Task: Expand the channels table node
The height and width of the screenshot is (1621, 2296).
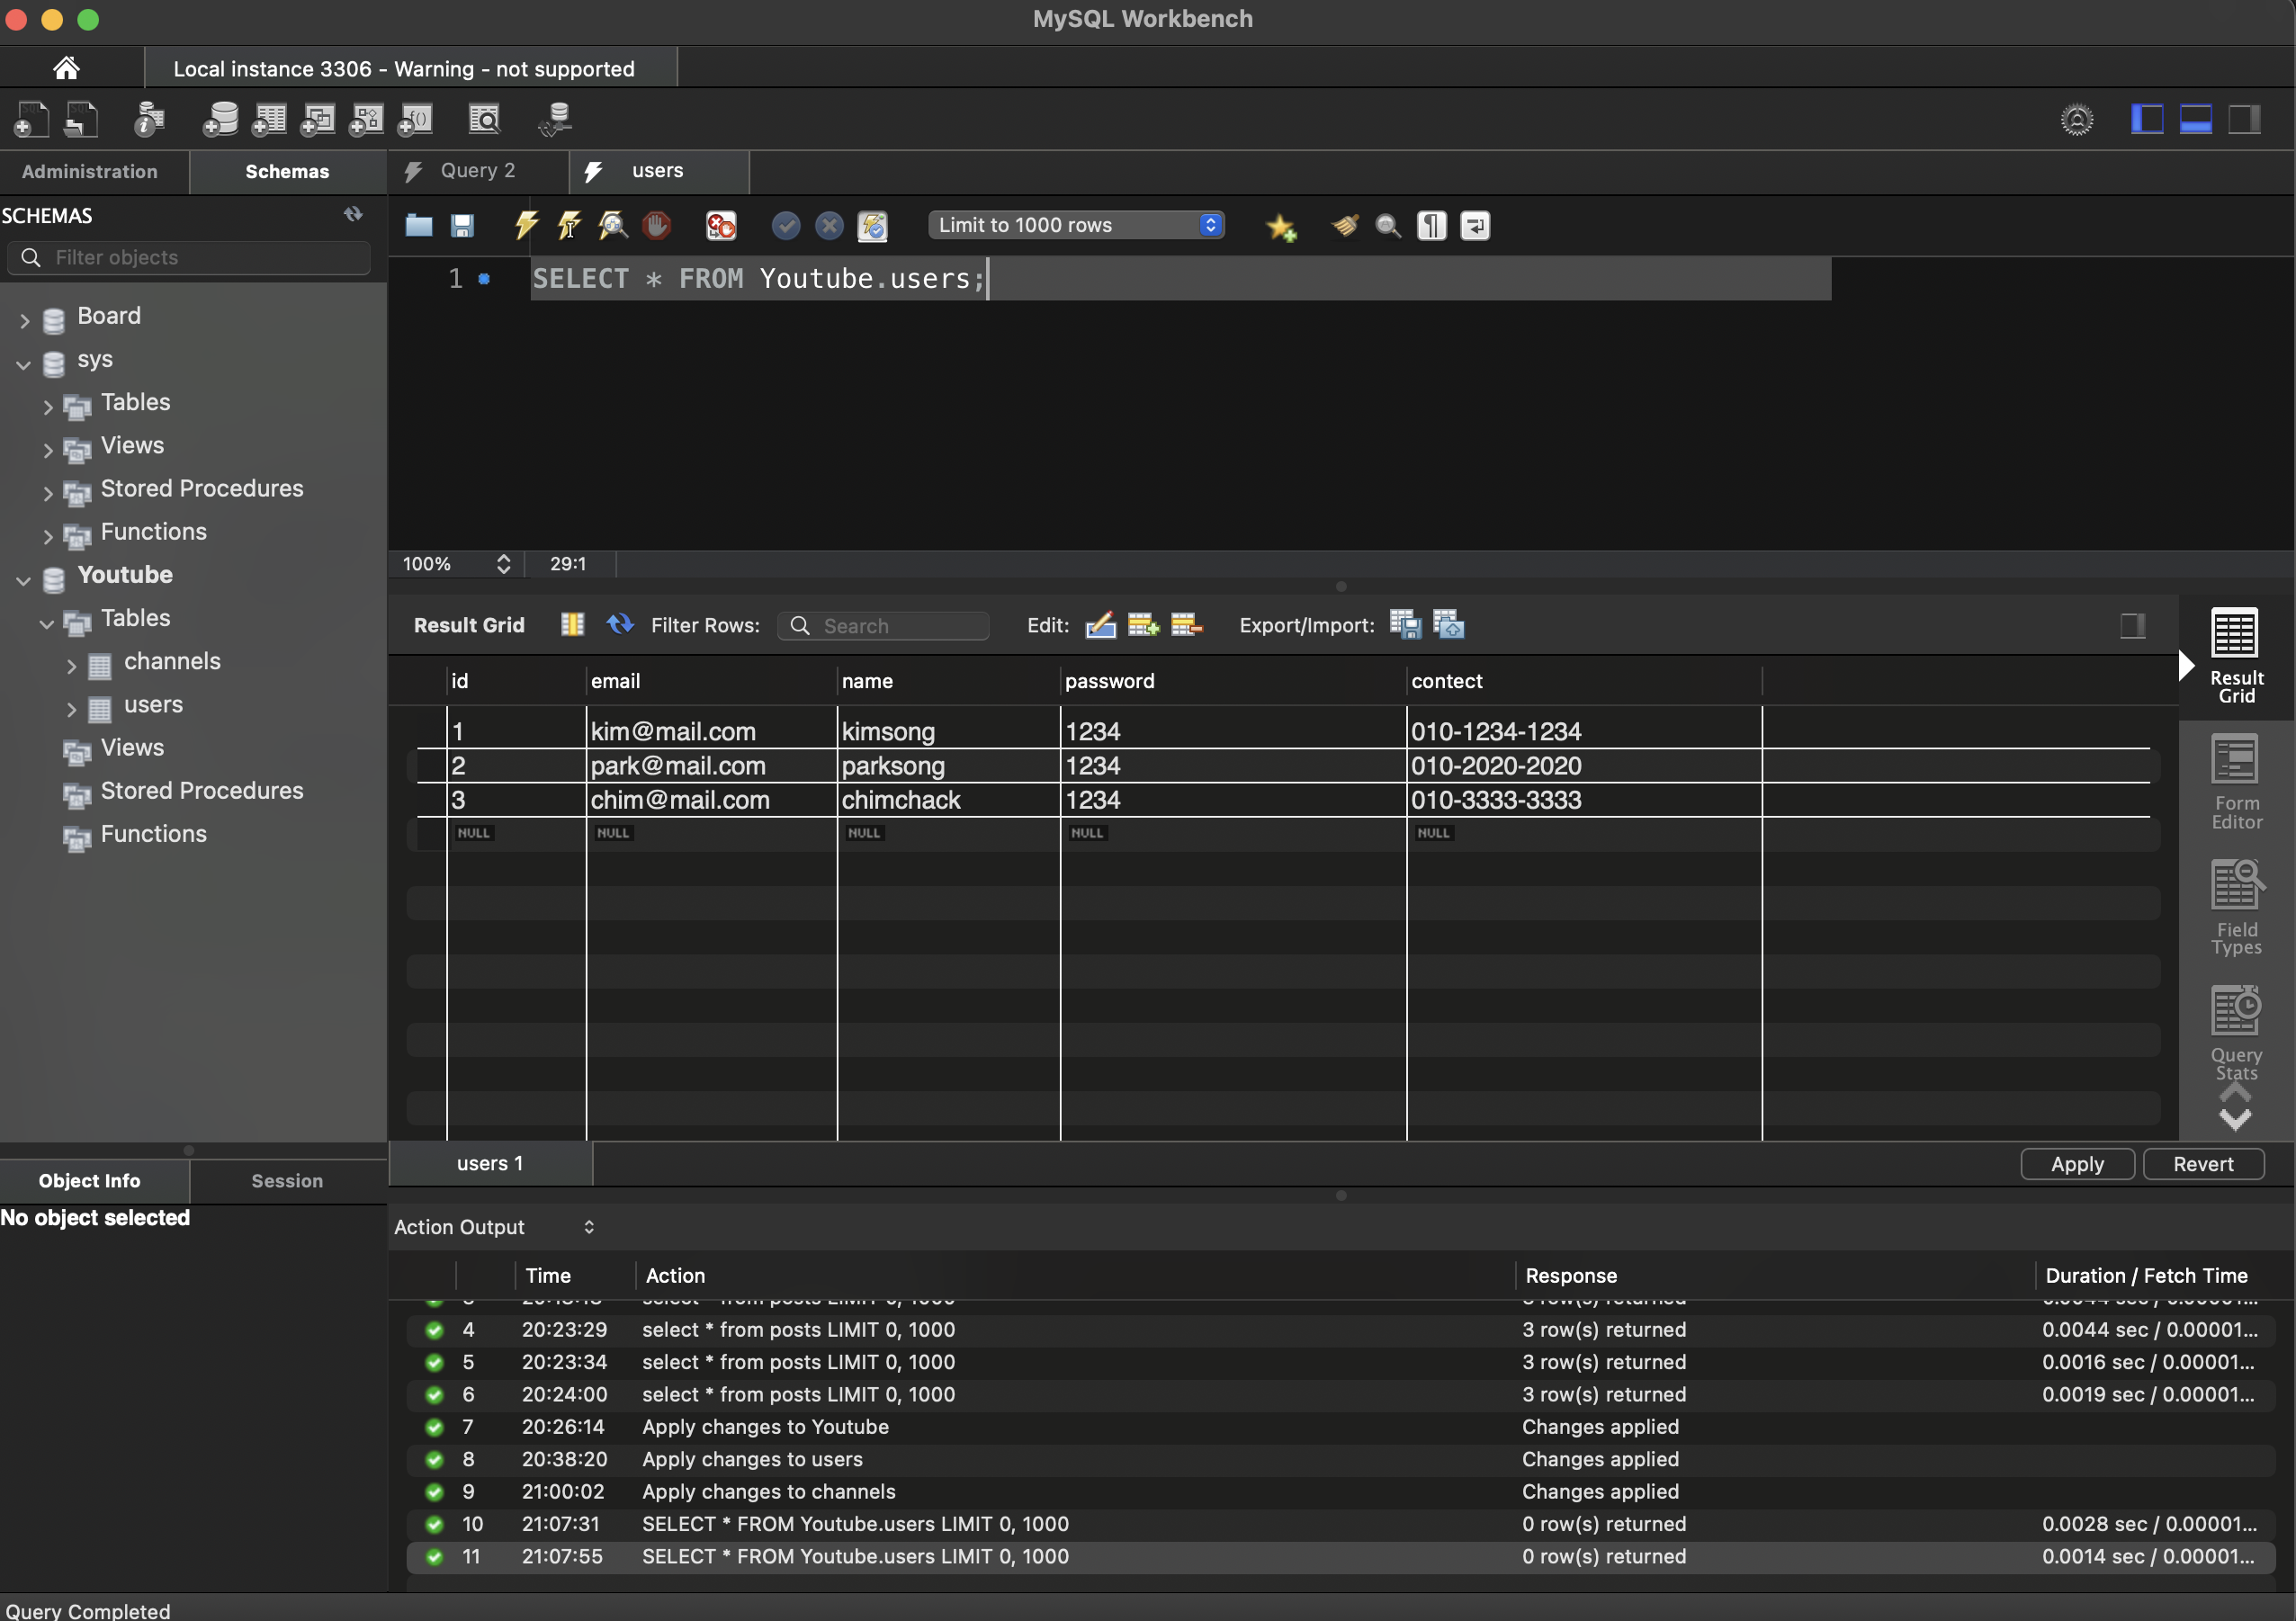Action: [x=71, y=665]
